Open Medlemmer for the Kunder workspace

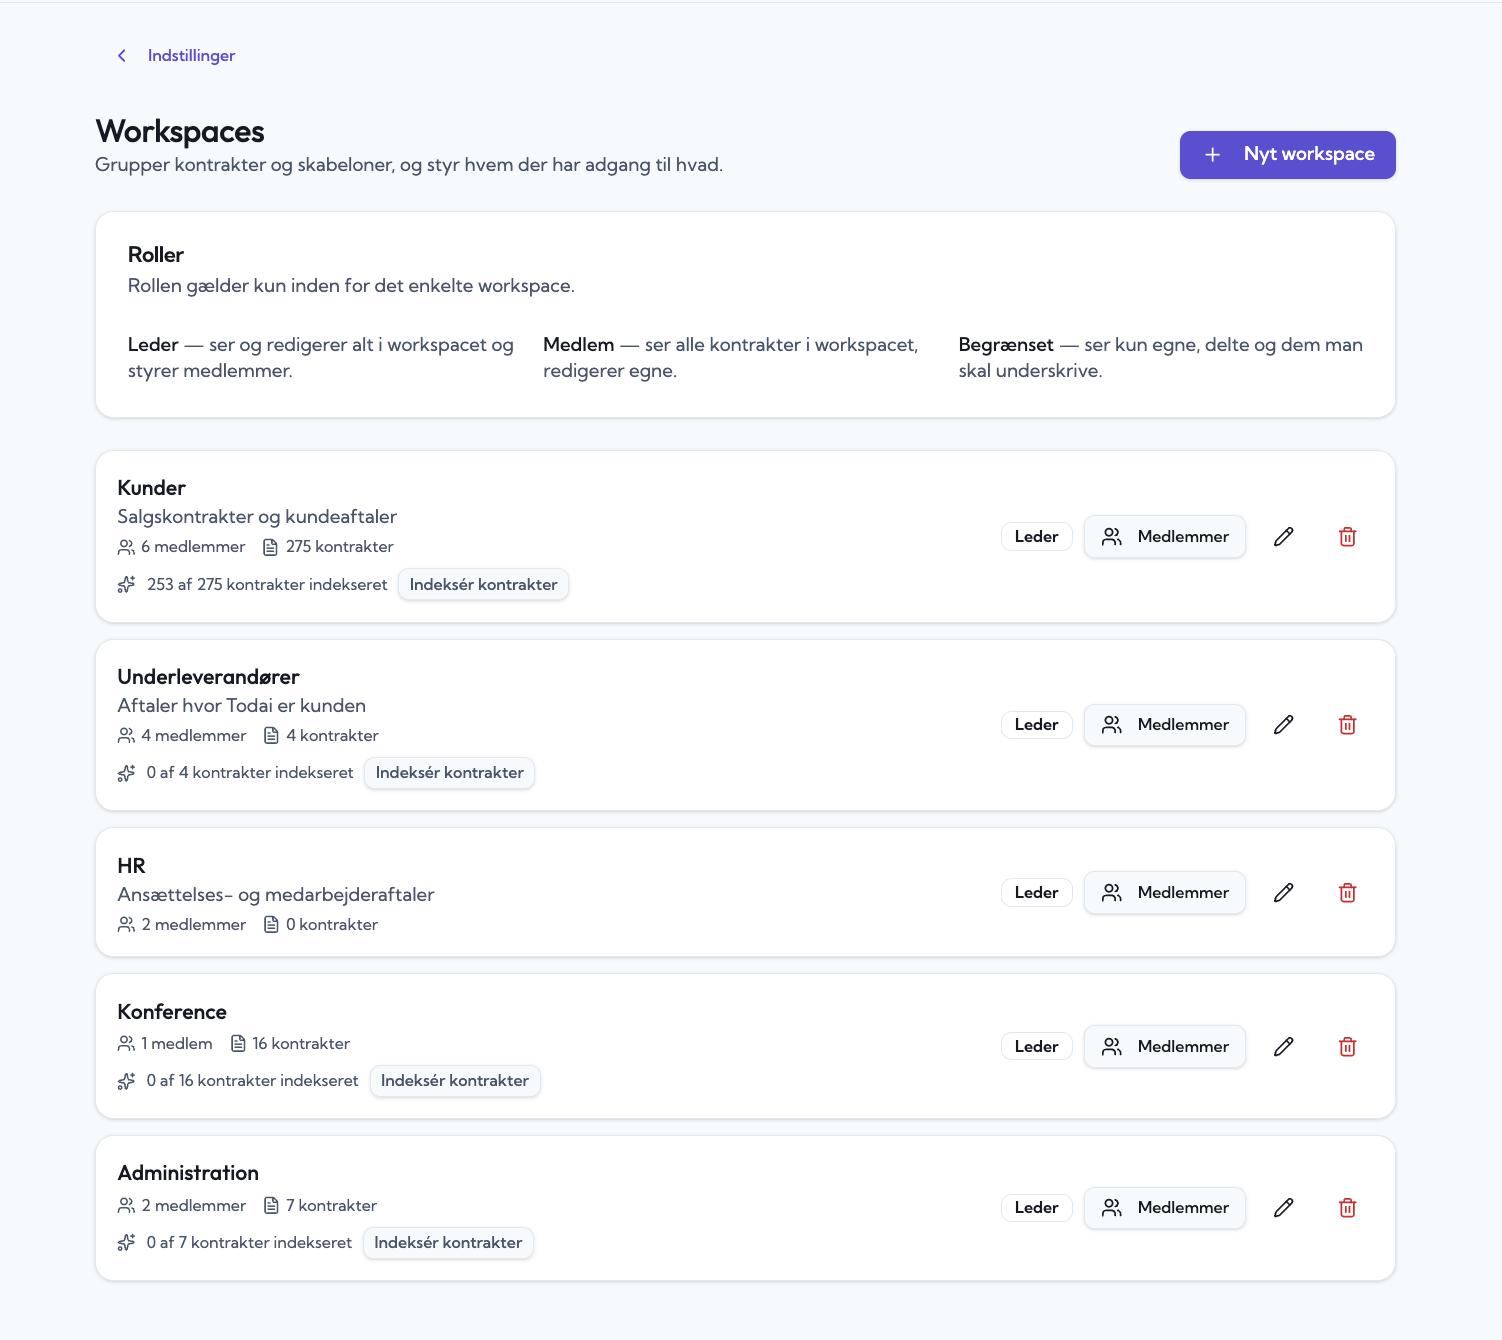pyautogui.click(x=1165, y=537)
